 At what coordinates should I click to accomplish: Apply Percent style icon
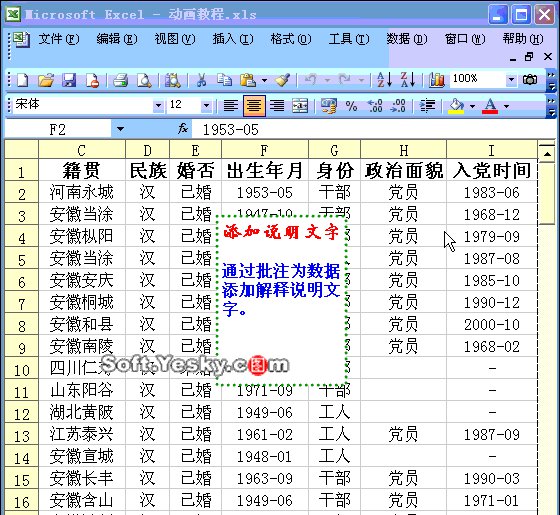tap(351, 106)
